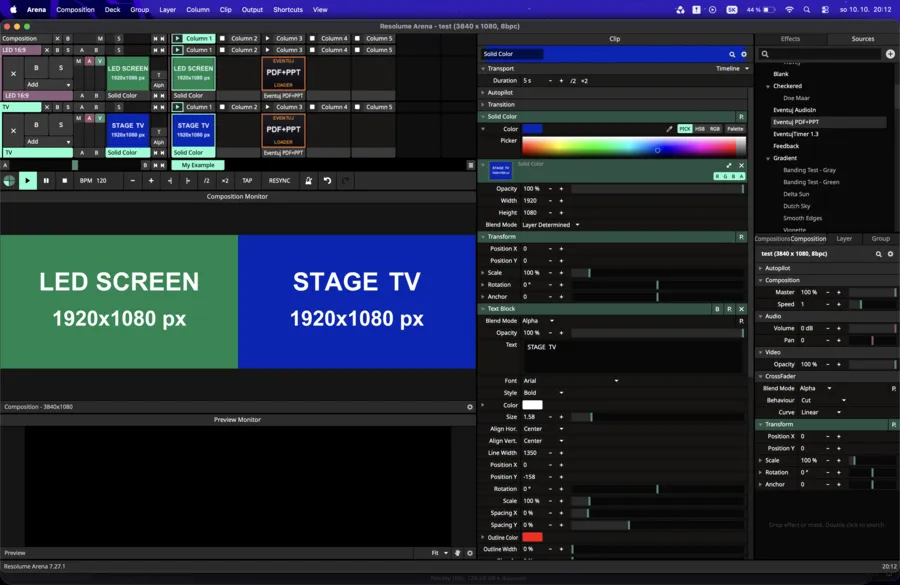Open the macOS Control Center icon

pyautogui.click(x=825, y=10)
